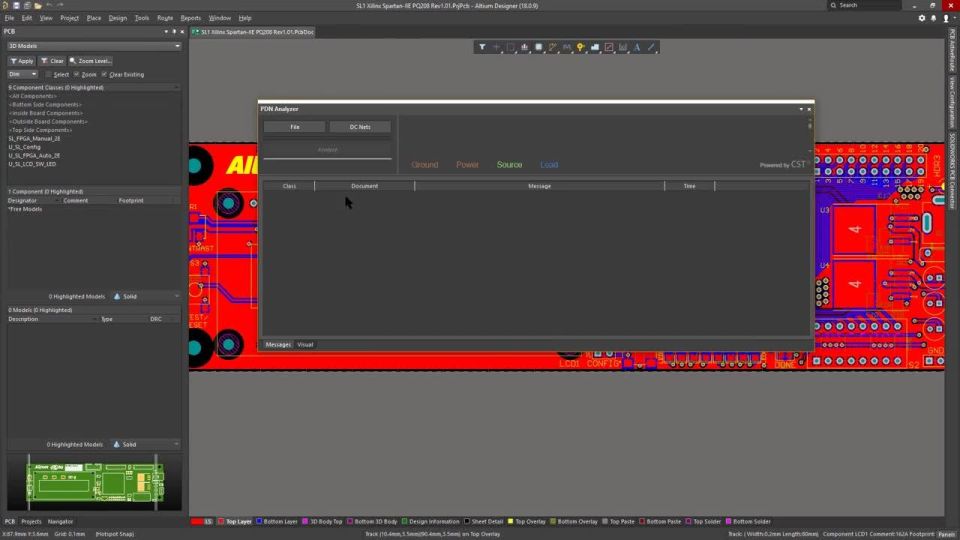Open the dimension tool icon
The height and width of the screenshot is (540, 960).
pyautogui.click(x=623, y=47)
